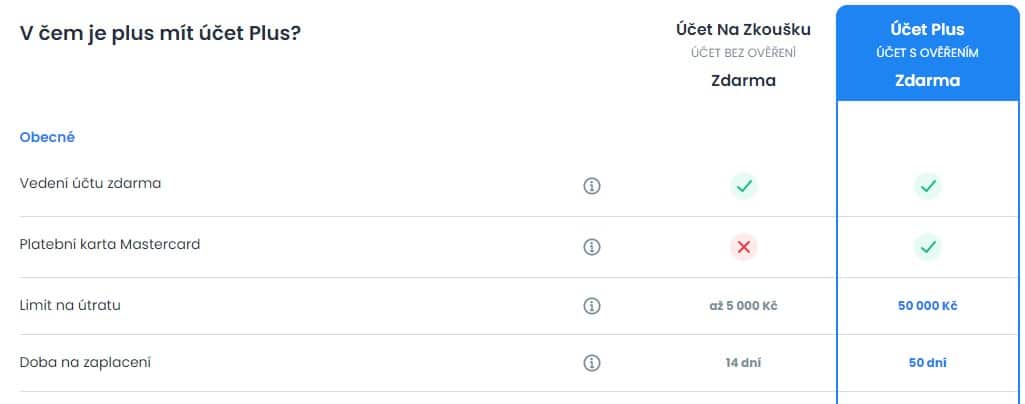Click the Limit na útratu row label
The image size is (1025, 404).
click(x=70, y=305)
